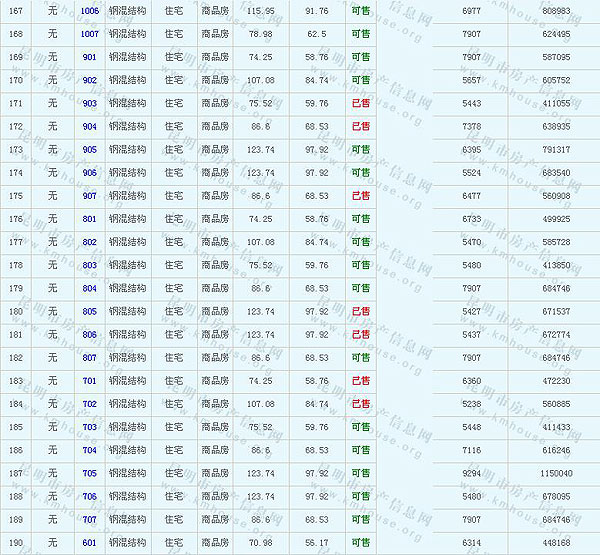Open room 803 details link
This screenshot has height=555, width=600.
coord(89,265)
